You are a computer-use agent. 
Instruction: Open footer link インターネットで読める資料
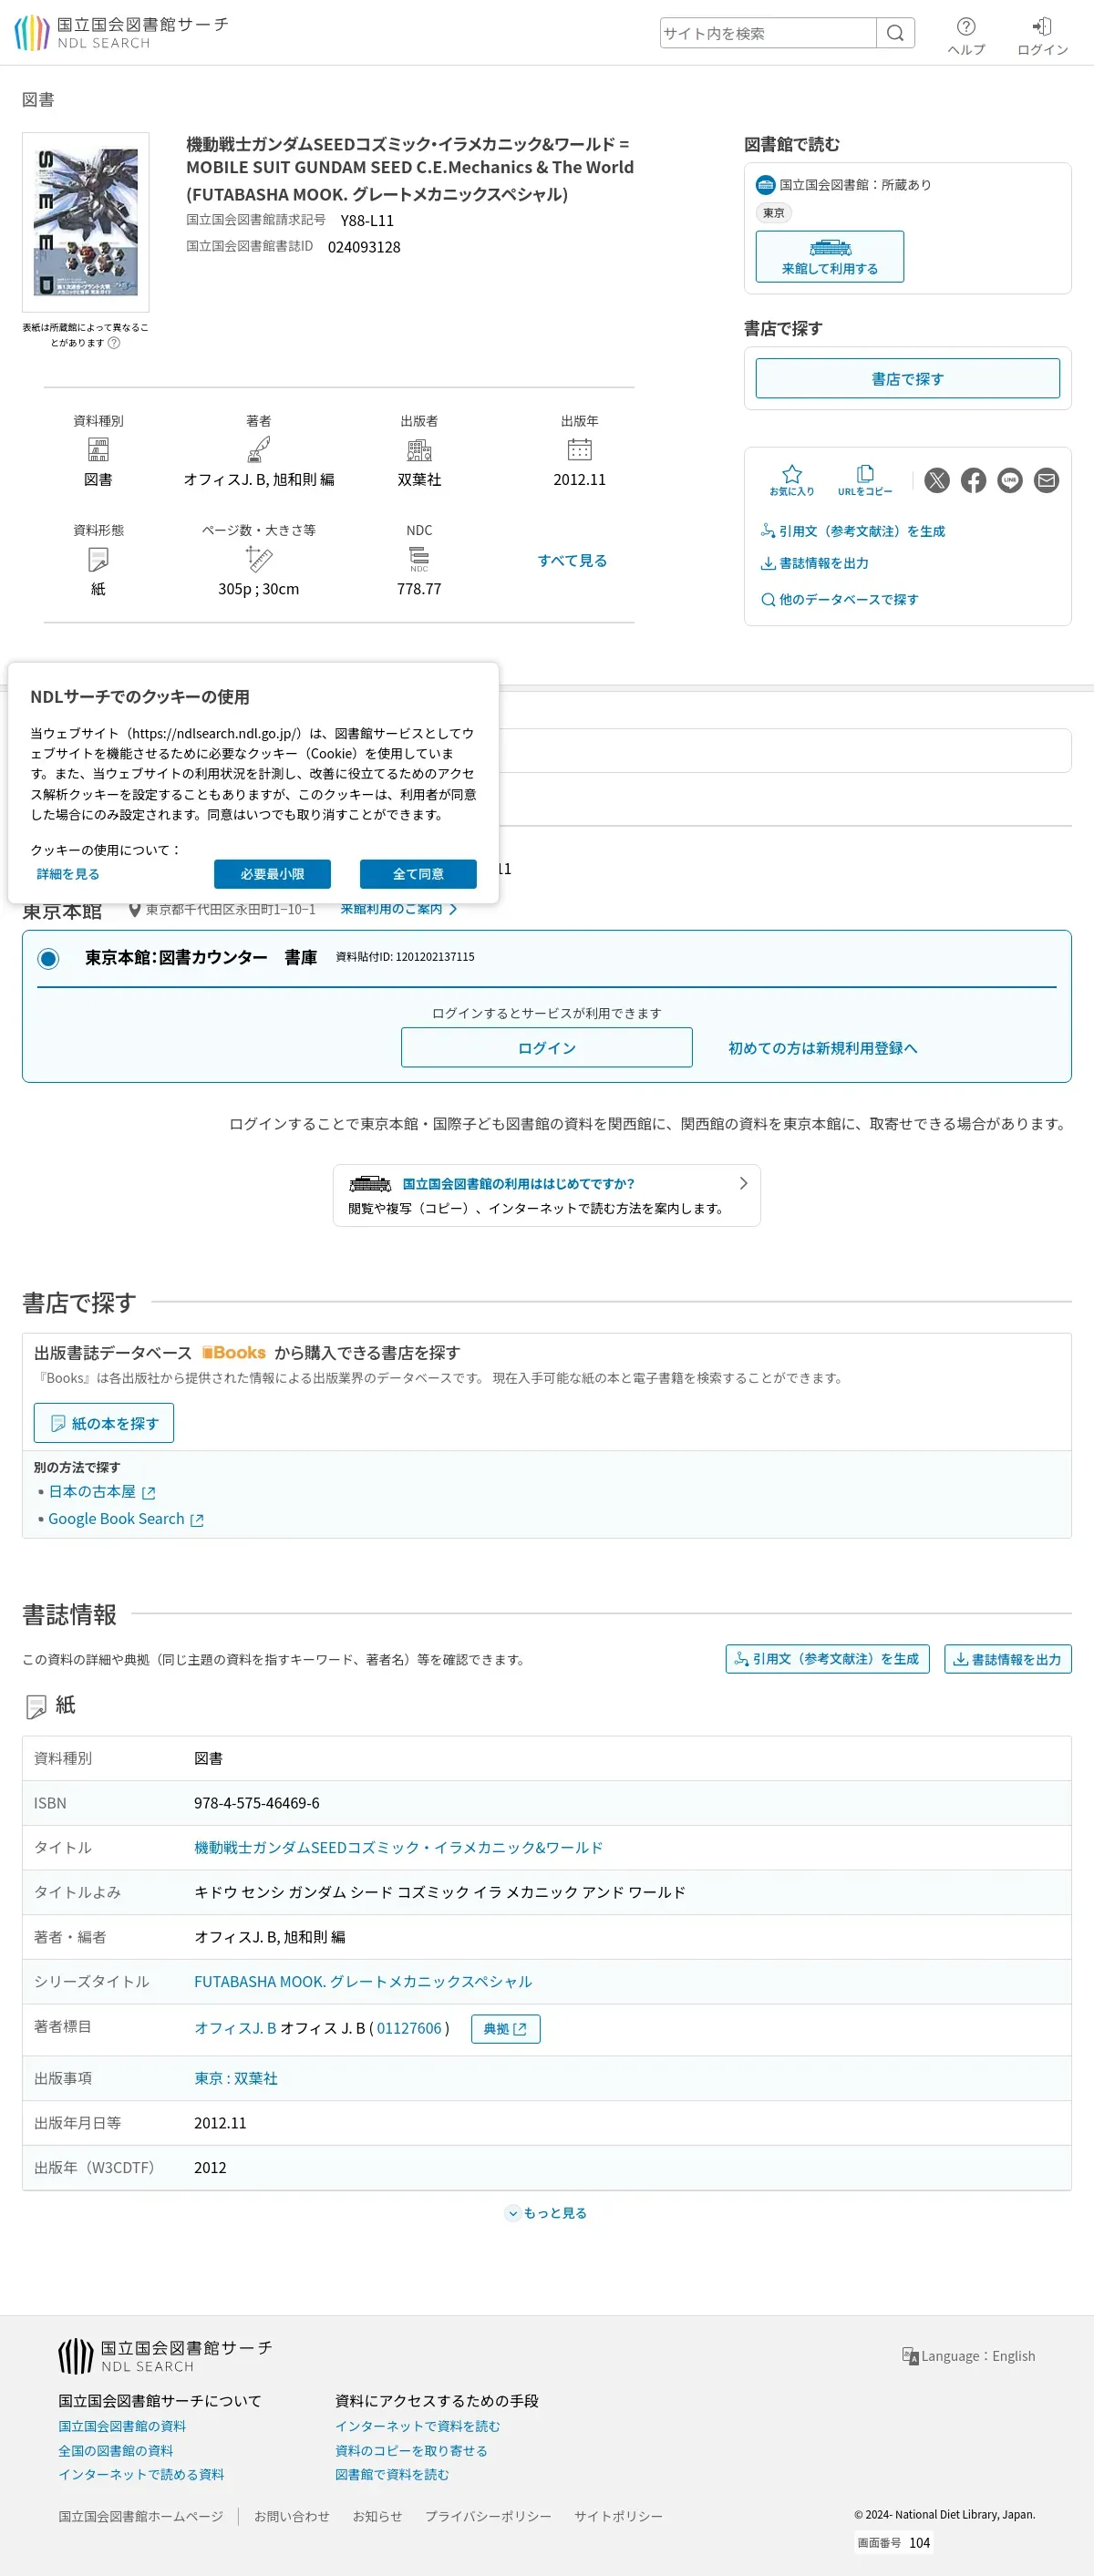(141, 2475)
